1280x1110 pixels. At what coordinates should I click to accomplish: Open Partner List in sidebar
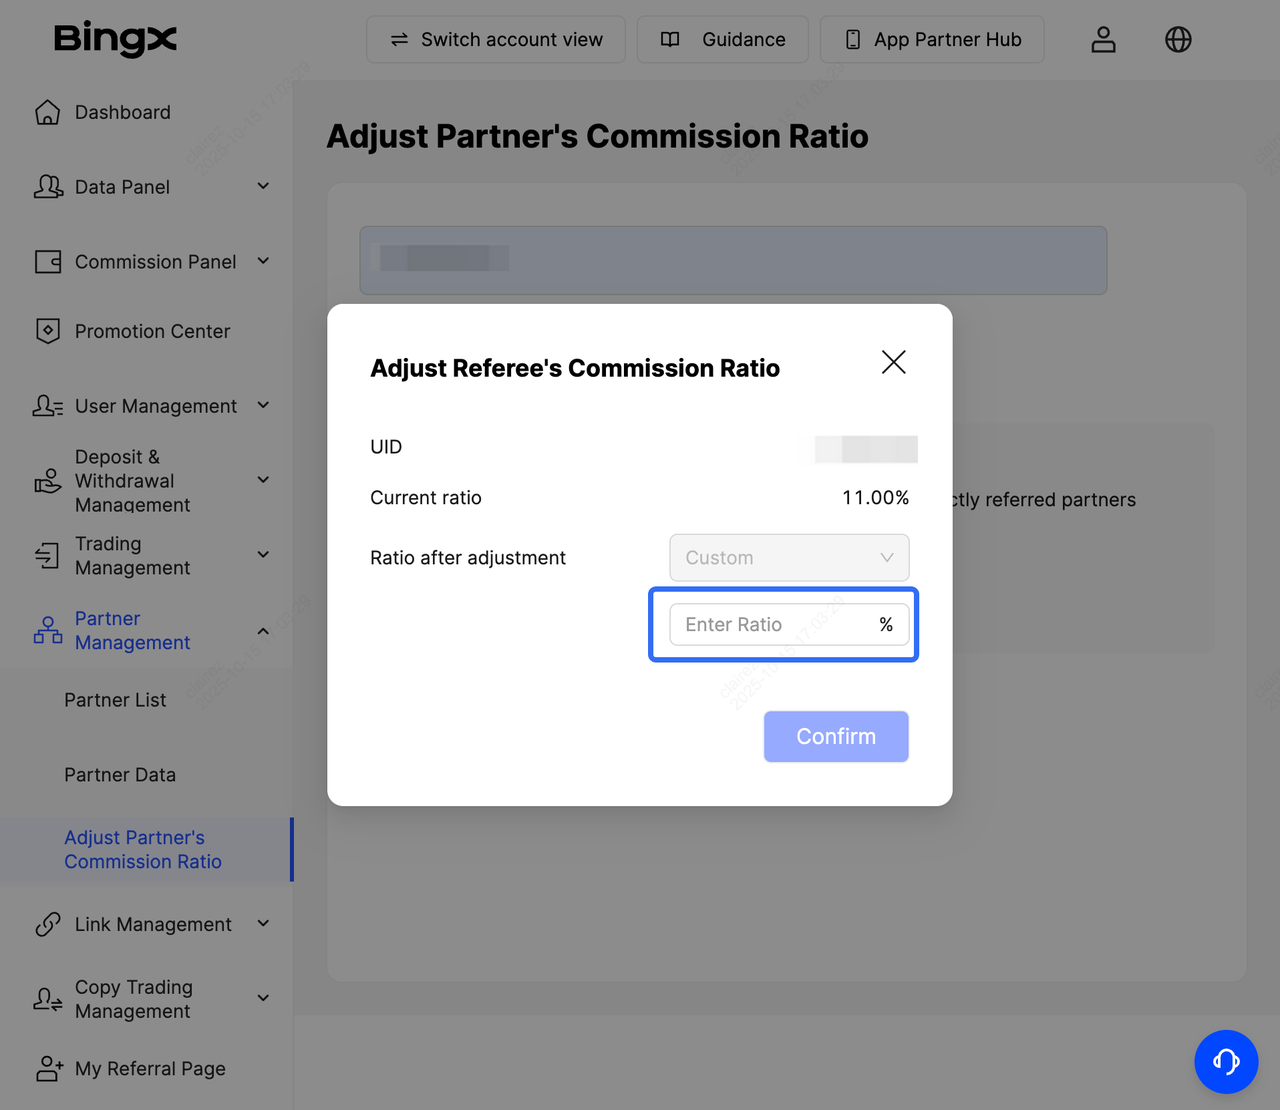pyautogui.click(x=115, y=700)
